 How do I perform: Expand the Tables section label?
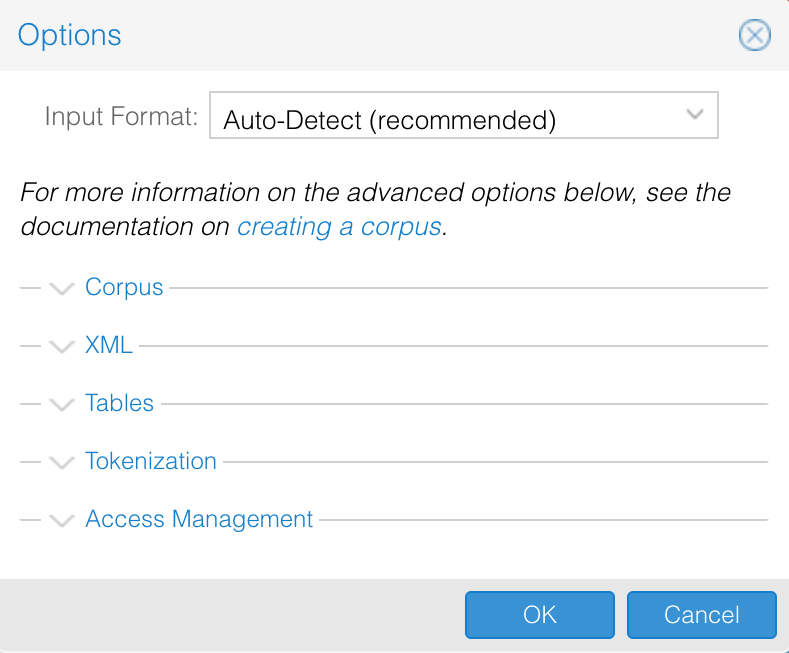pyautogui.click(x=119, y=403)
